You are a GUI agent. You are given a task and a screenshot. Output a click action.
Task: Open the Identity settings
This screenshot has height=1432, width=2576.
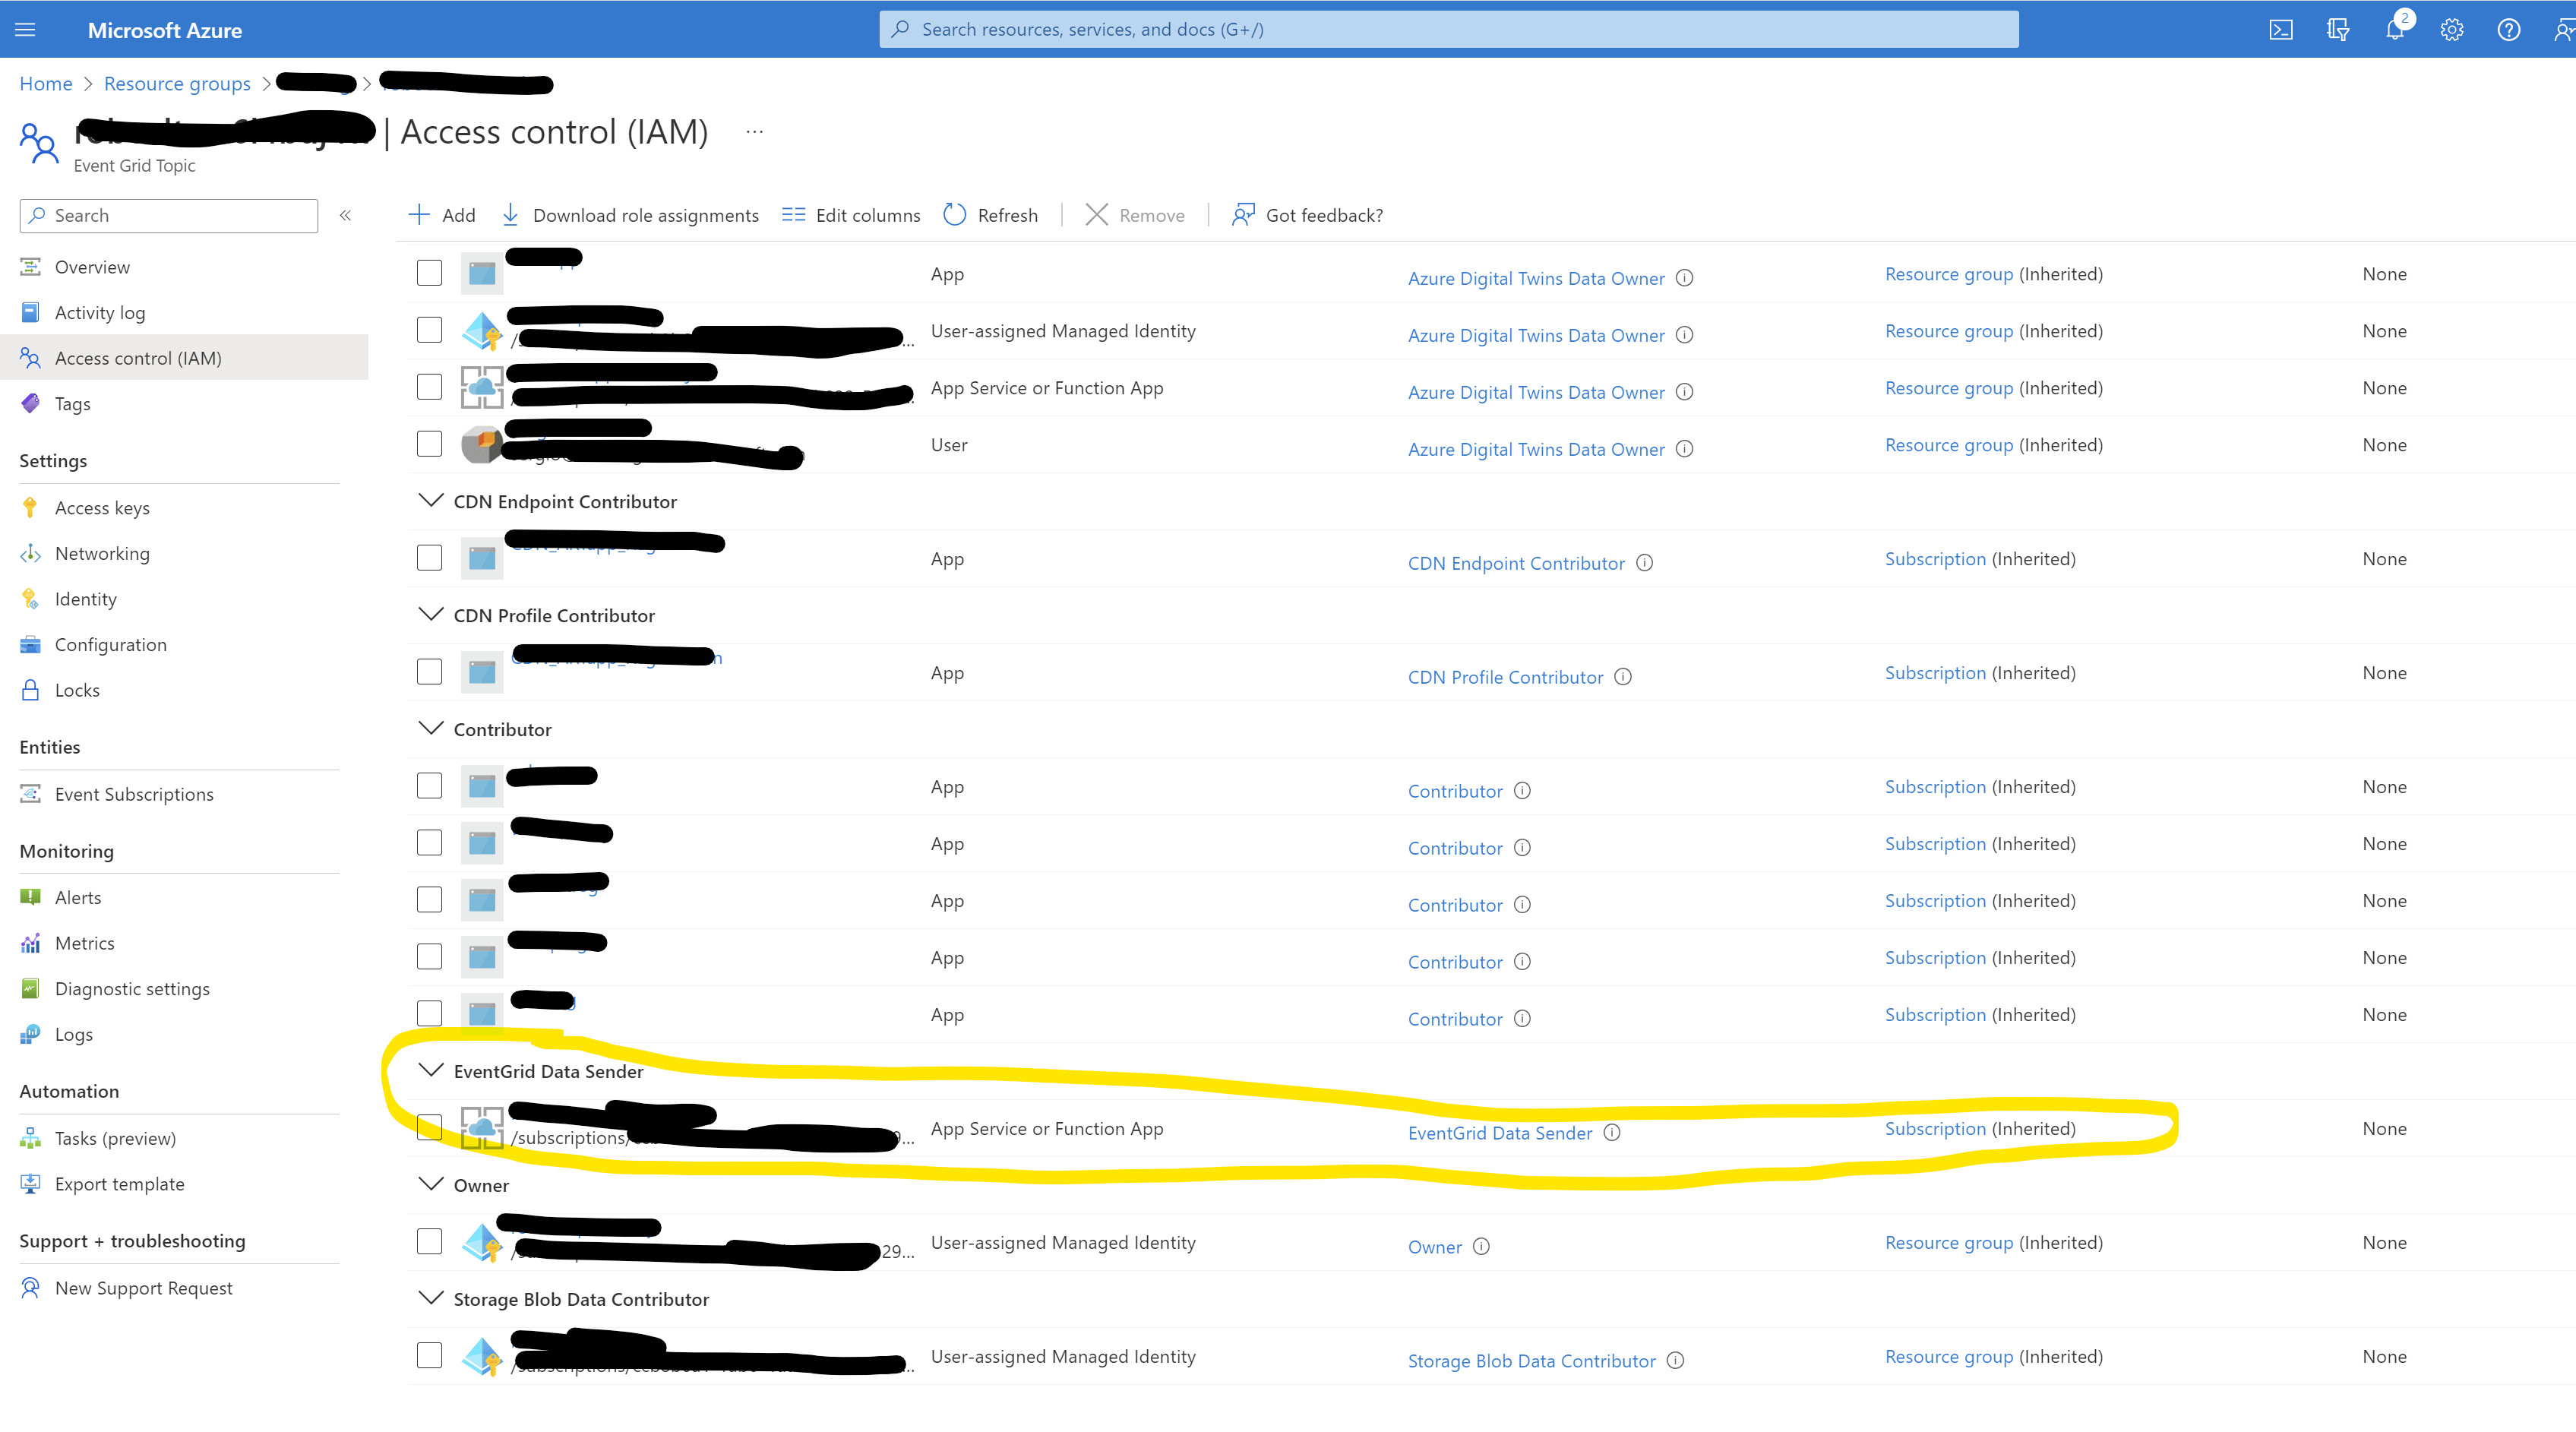pyautogui.click(x=85, y=598)
